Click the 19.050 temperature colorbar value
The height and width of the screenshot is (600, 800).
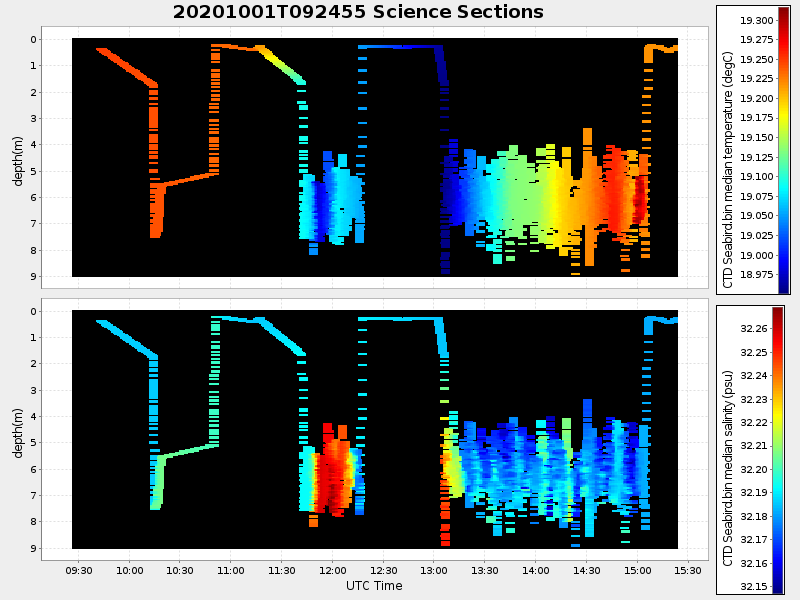pyautogui.click(x=757, y=216)
